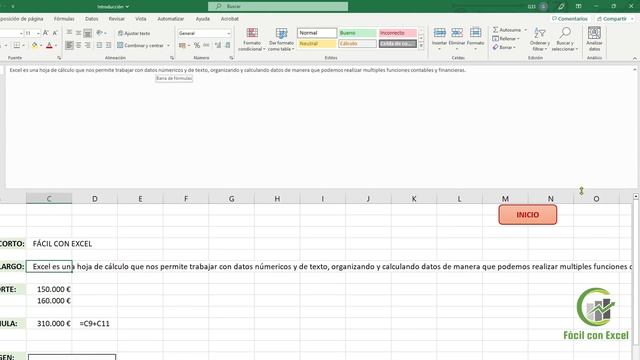This screenshot has width=640, height=360.
Task: Click the Buscar search box
Action: tap(278, 7)
